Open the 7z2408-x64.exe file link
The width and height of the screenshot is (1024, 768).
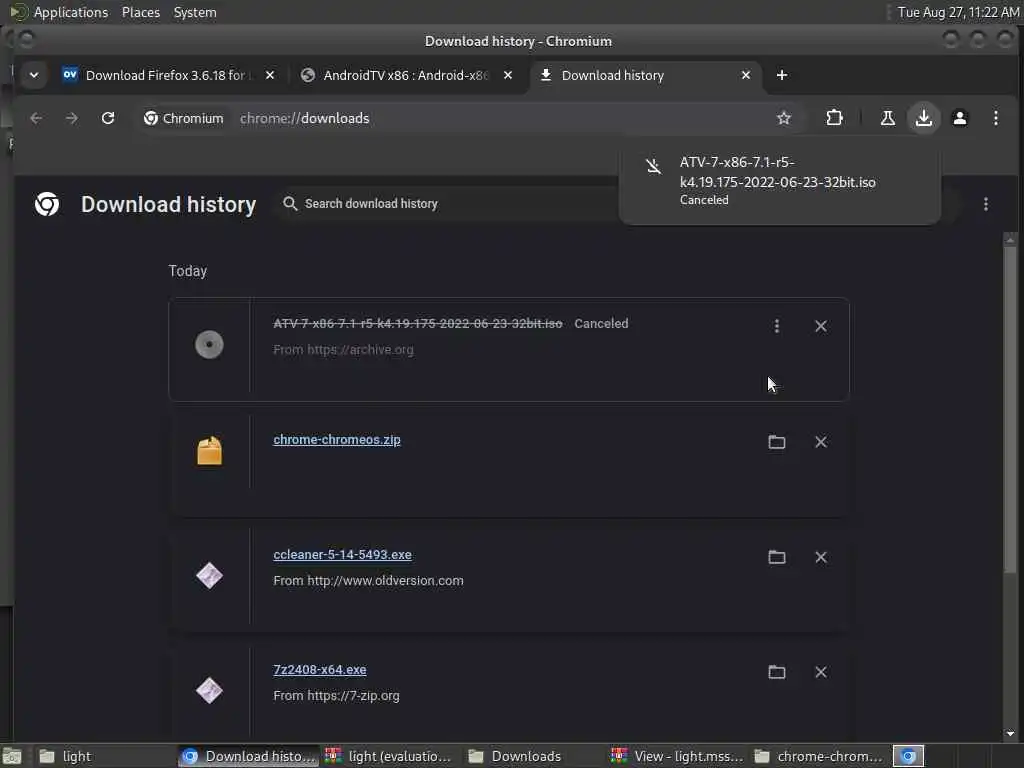tap(319, 669)
